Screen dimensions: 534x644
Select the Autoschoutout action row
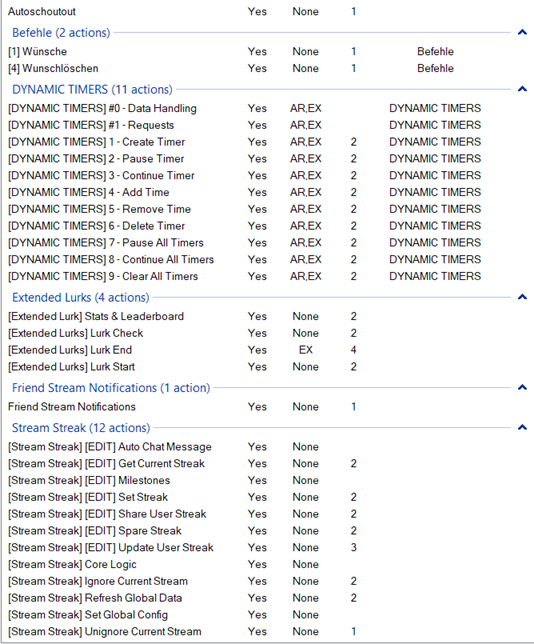(267, 12)
